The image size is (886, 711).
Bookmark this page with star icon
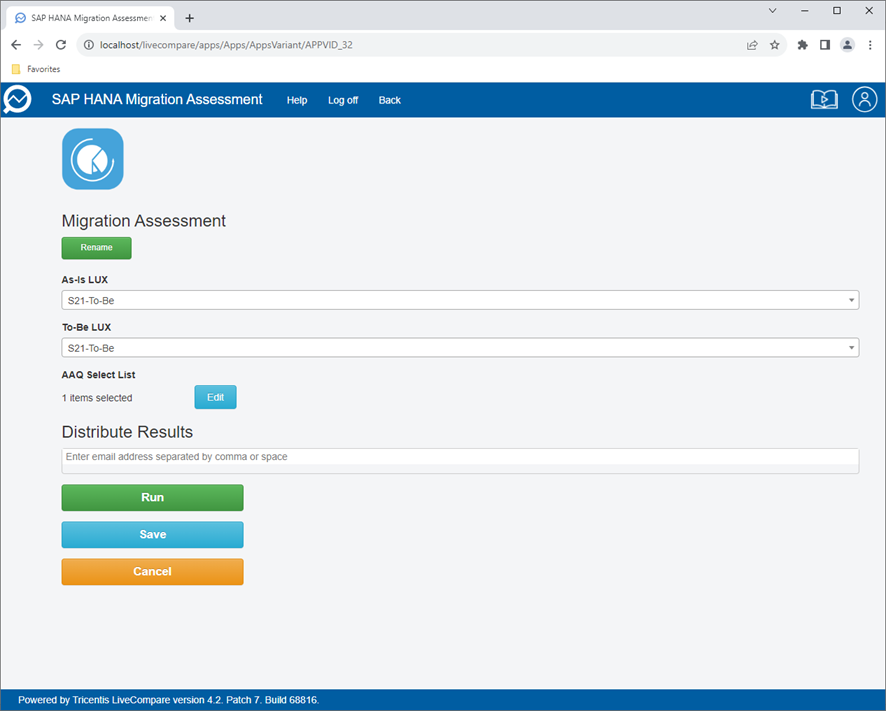(x=775, y=45)
